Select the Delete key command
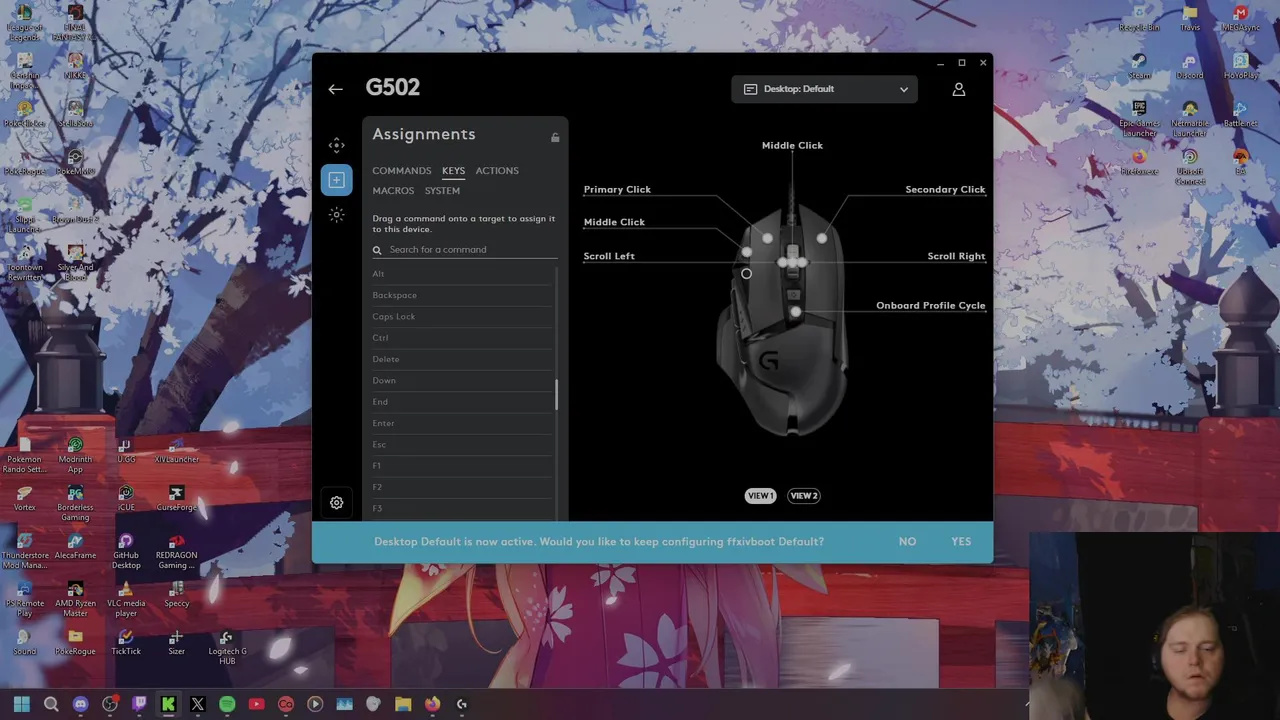Viewport: 1280px width, 720px height. point(462,359)
